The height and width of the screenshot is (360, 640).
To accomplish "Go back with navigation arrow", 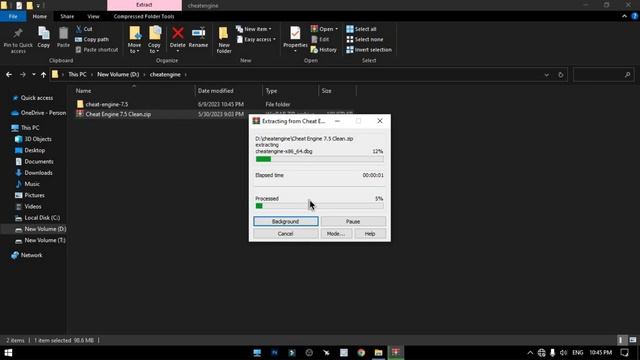I will point(9,75).
